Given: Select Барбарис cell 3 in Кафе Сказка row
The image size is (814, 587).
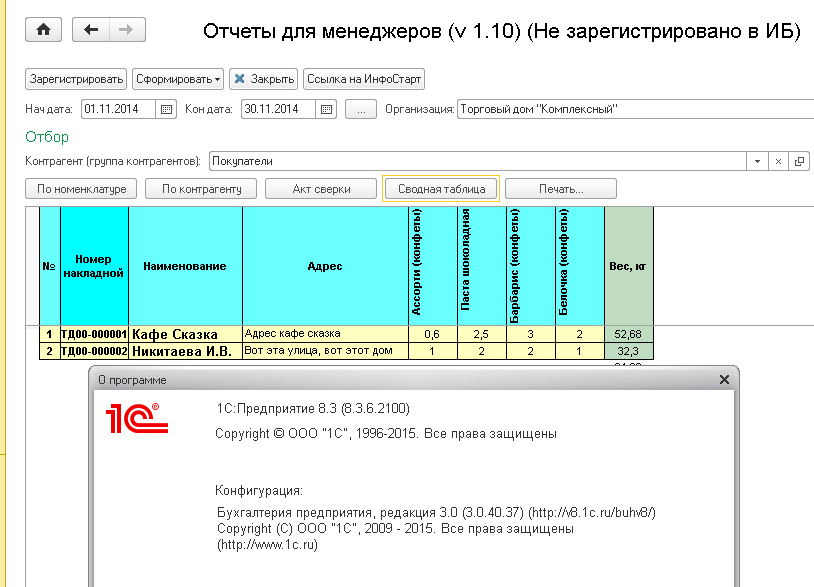Looking at the screenshot, I should pos(530,334).
